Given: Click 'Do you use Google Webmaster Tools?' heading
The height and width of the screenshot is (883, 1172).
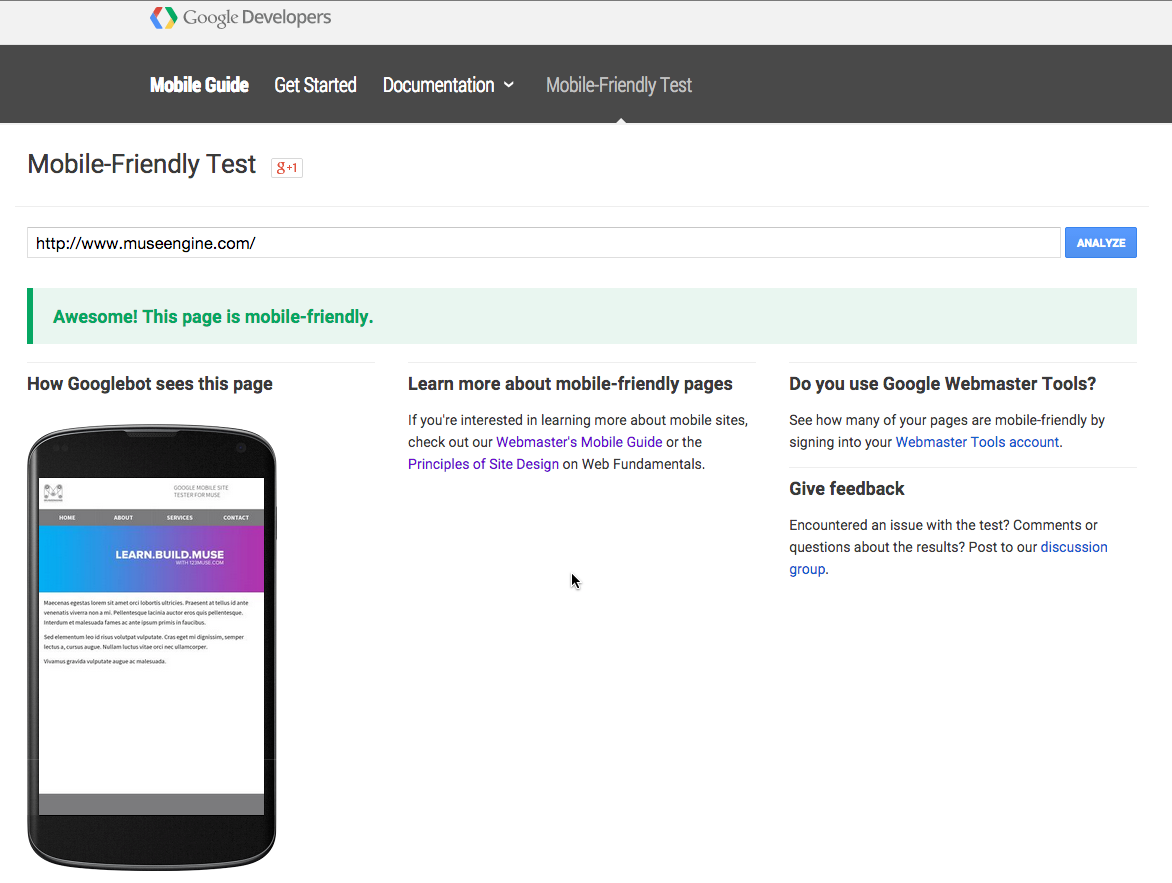Looking at the screenshot, I should pos(943,384).
